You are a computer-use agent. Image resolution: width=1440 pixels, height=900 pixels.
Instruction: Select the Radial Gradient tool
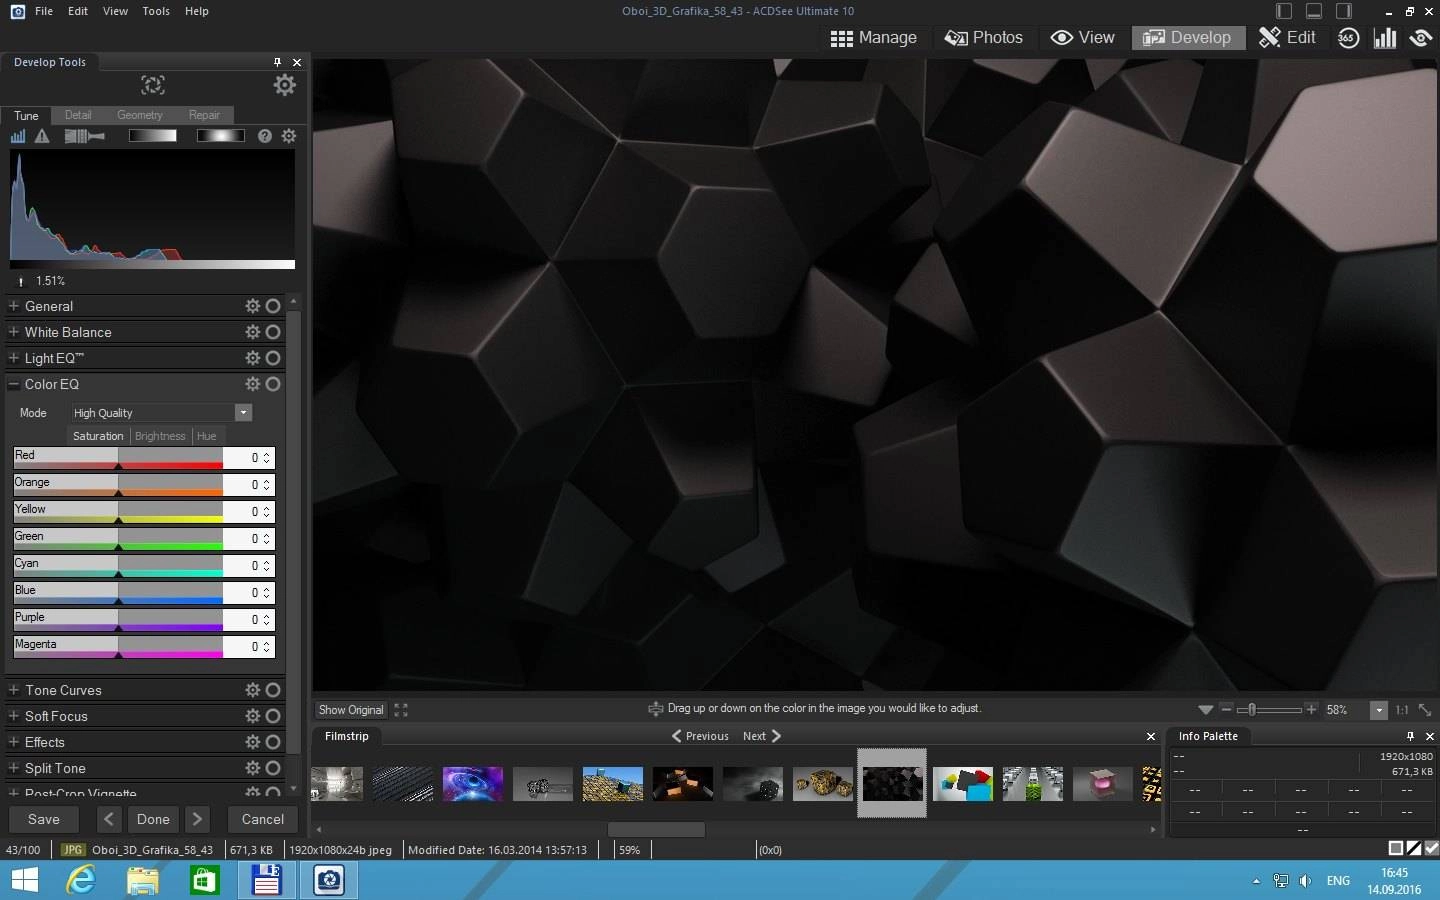coord(220,136)
